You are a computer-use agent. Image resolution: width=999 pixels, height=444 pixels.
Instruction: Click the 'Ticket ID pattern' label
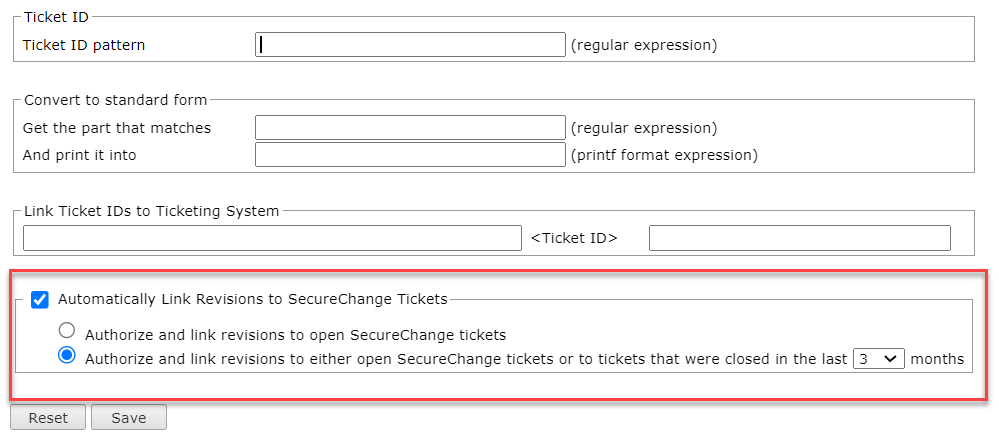[x=84, y=45]
